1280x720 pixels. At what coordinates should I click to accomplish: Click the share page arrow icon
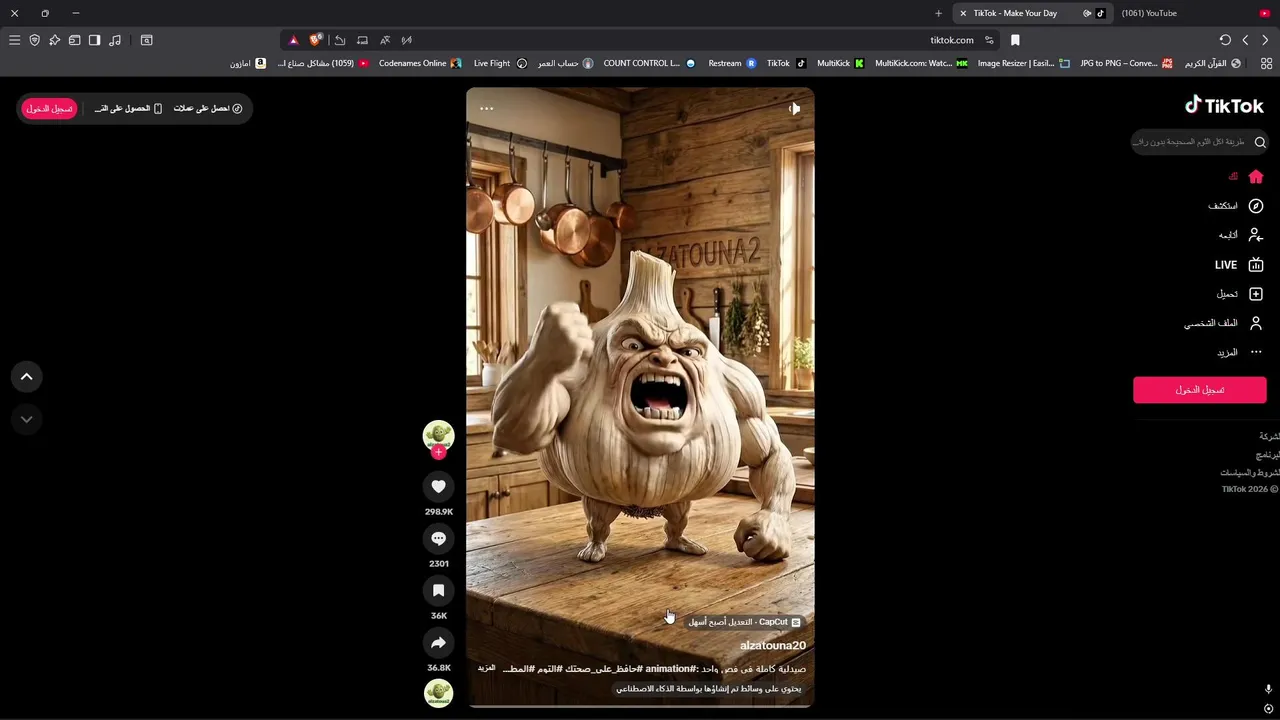[340, 40]
